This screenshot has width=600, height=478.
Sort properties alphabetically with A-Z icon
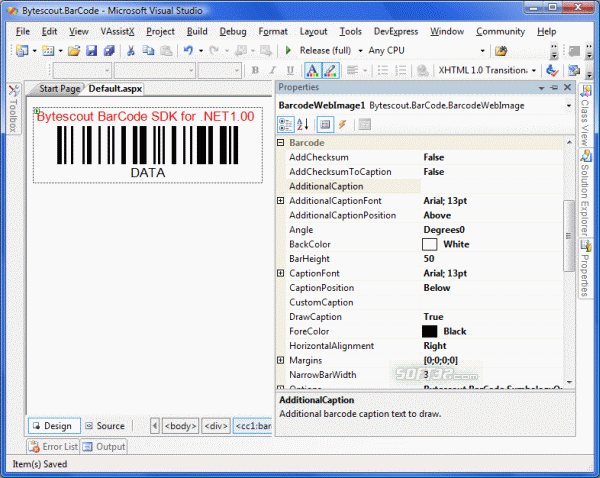303,124
